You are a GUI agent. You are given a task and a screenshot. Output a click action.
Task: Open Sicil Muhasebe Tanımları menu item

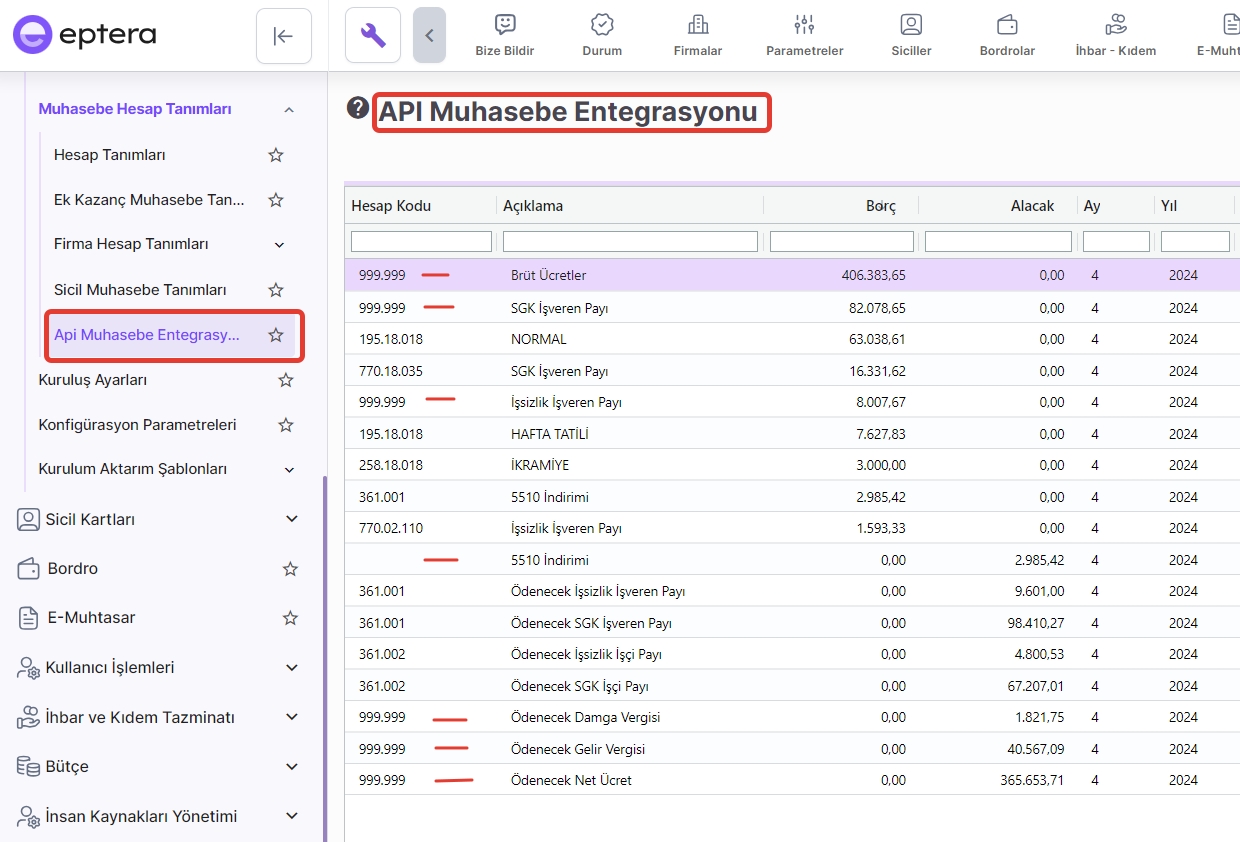coord(140,290)
